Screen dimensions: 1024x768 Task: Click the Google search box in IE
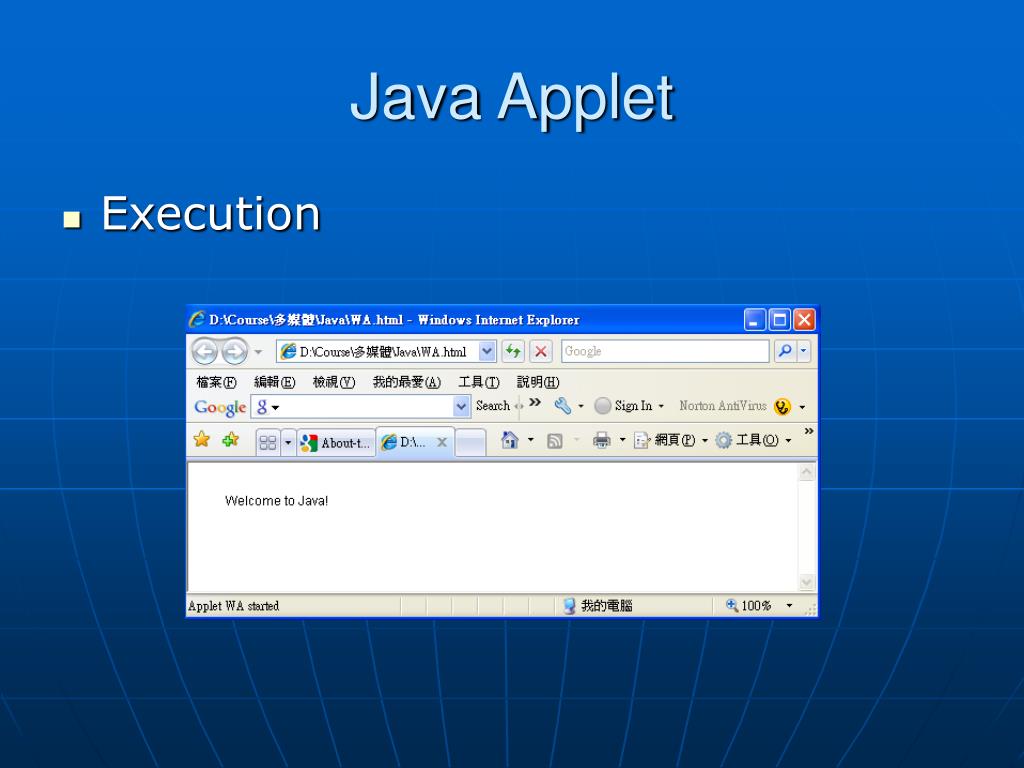665,351
